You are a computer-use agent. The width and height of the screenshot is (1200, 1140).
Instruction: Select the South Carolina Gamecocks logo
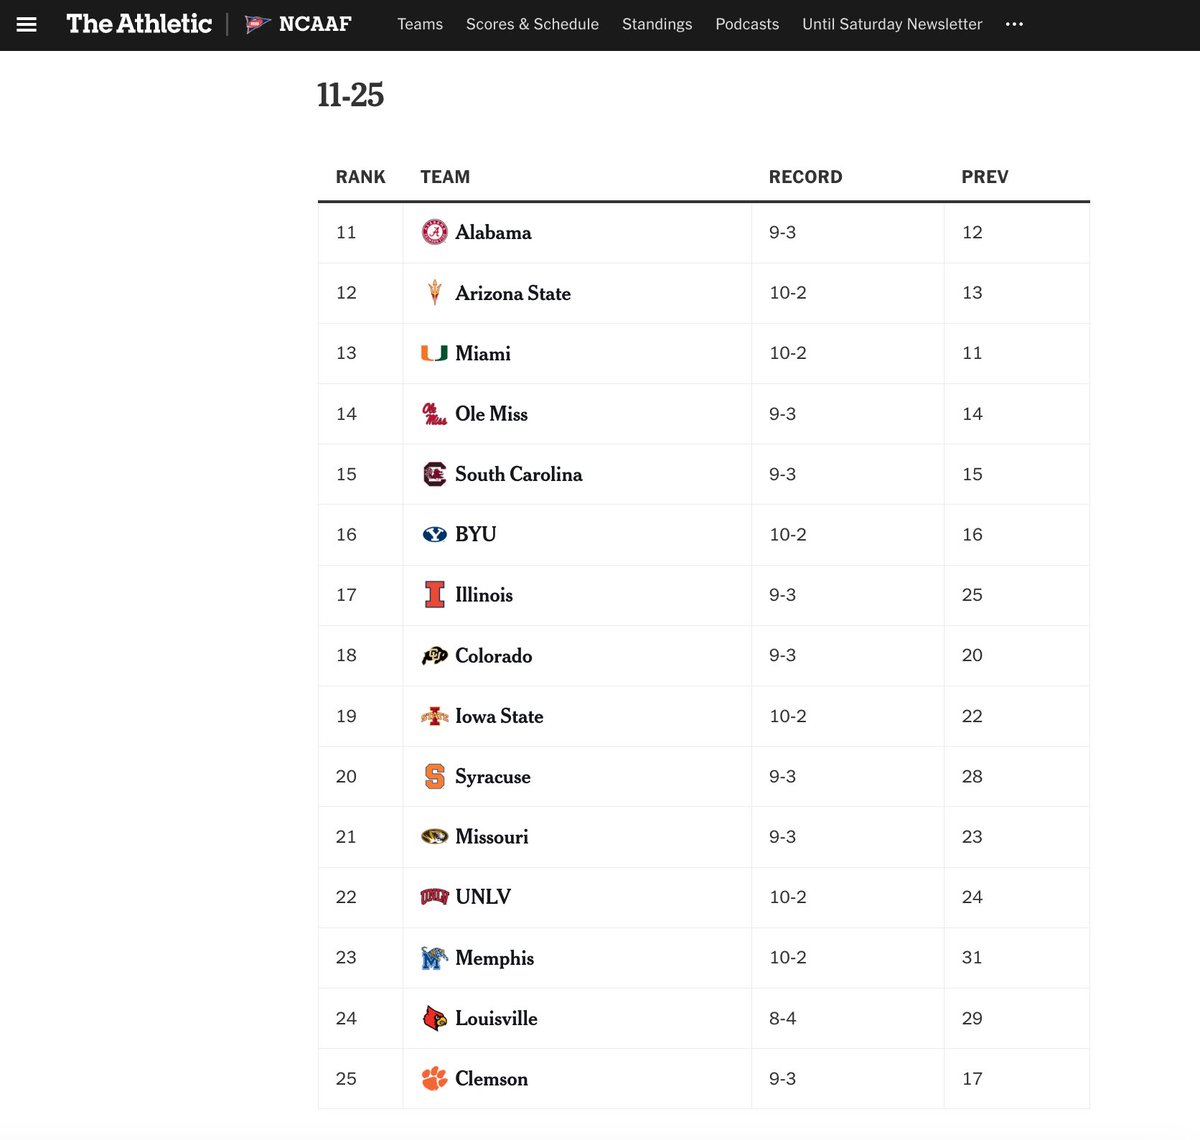coord(433,474)
